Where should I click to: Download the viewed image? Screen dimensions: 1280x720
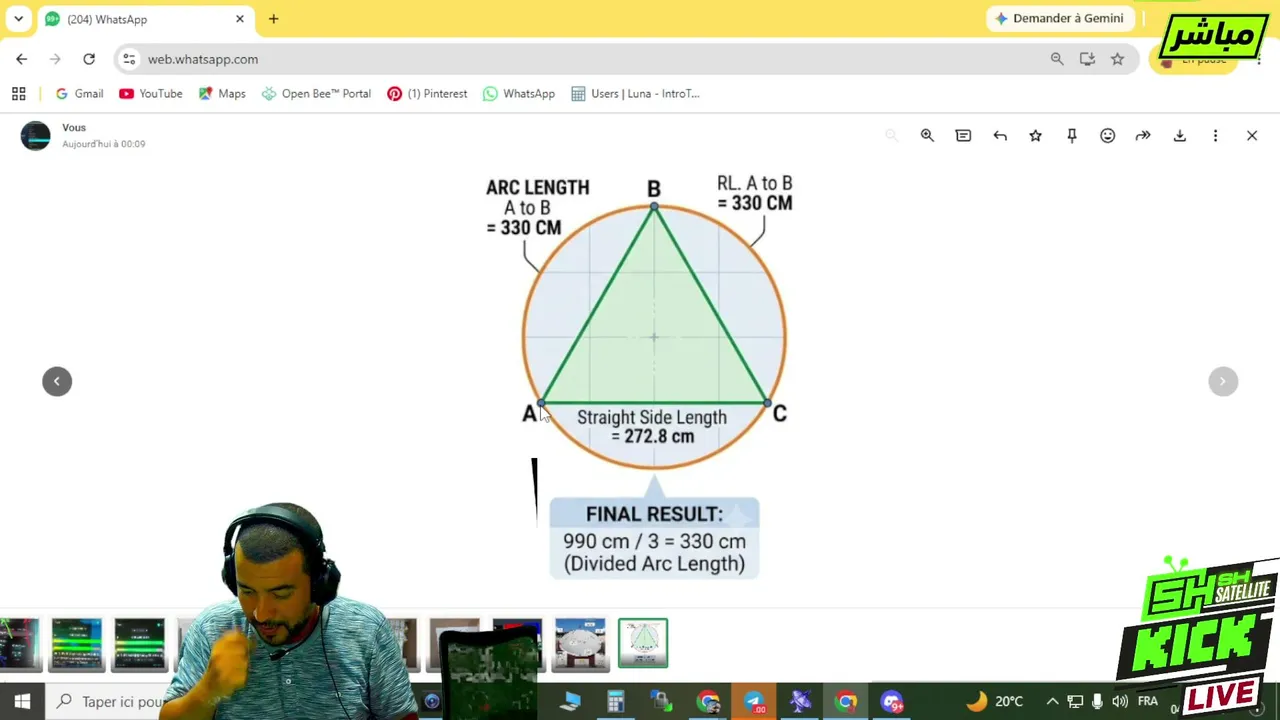click(1180, 136)
